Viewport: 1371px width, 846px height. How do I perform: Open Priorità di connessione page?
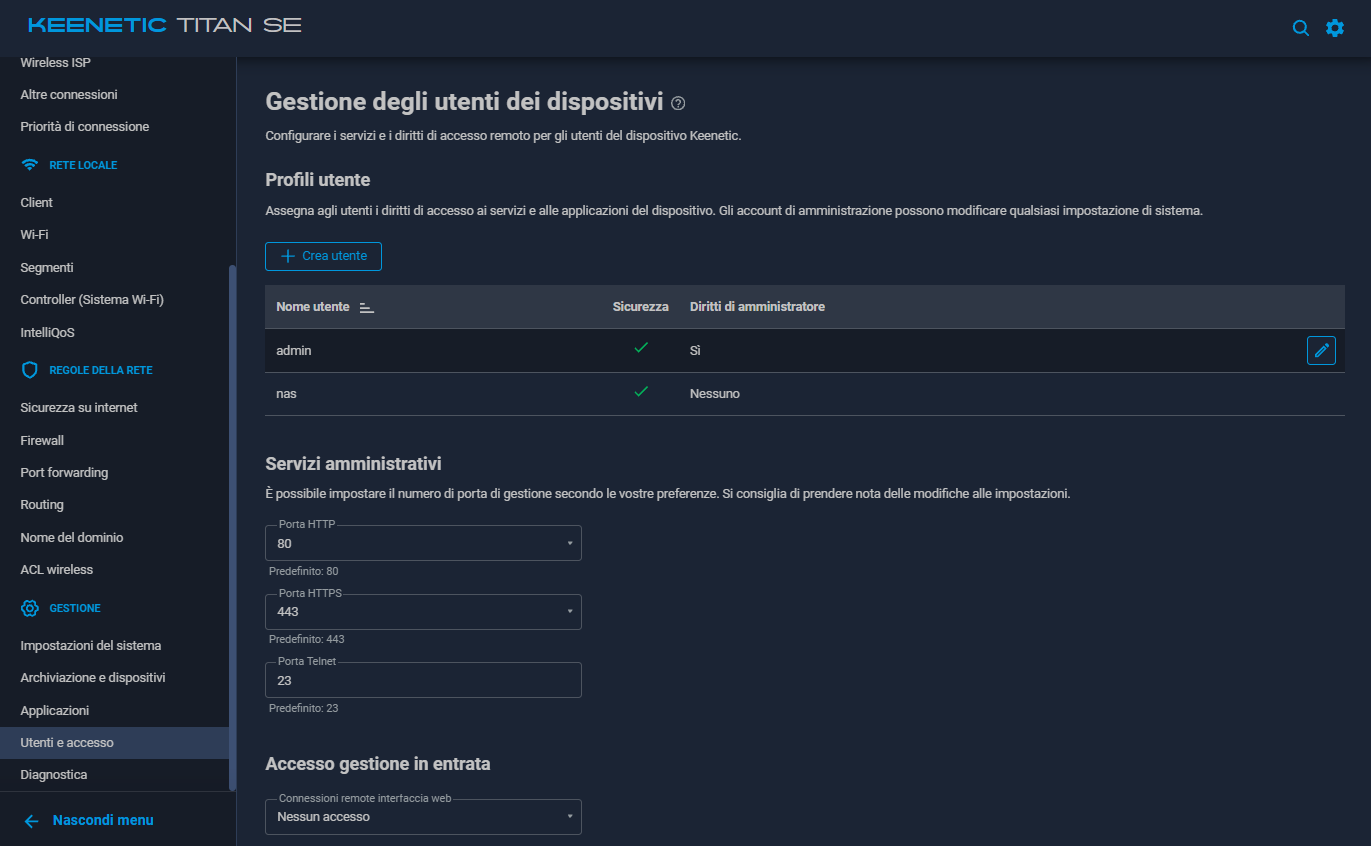pos(85,127)
